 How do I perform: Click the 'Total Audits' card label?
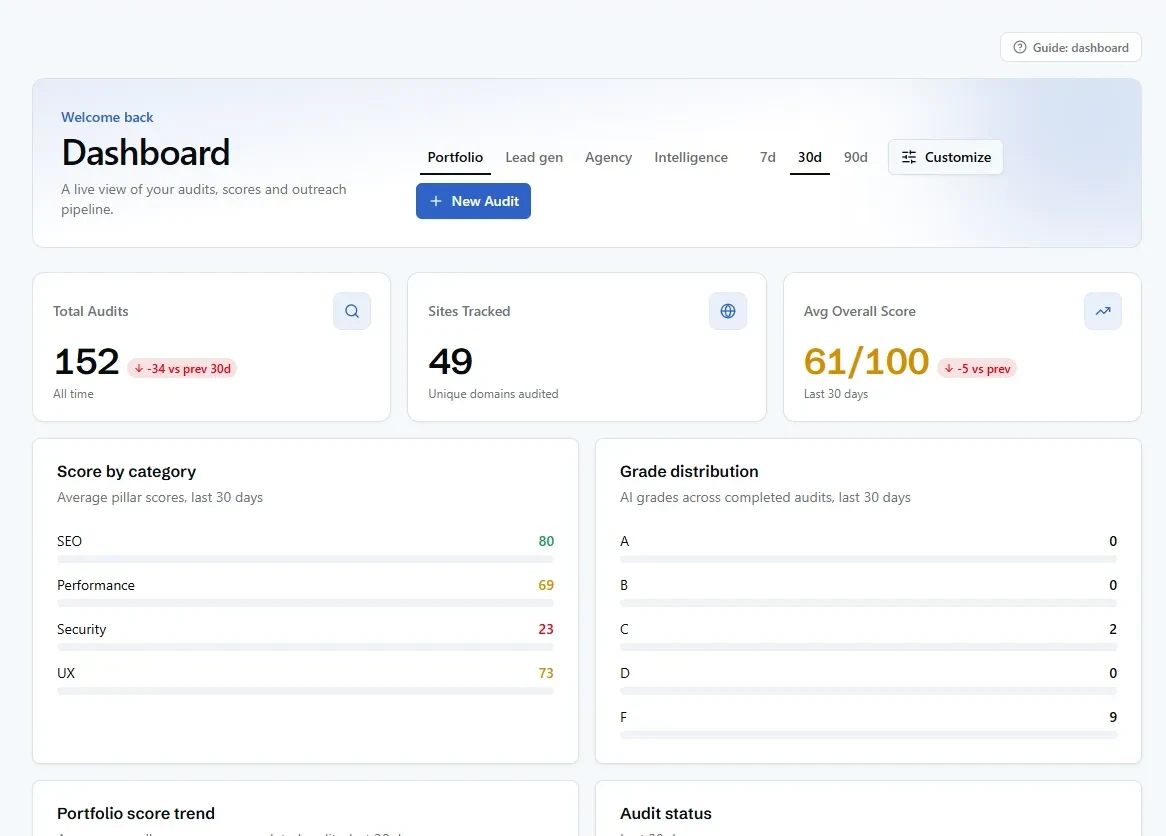click(x=91, y=311)
